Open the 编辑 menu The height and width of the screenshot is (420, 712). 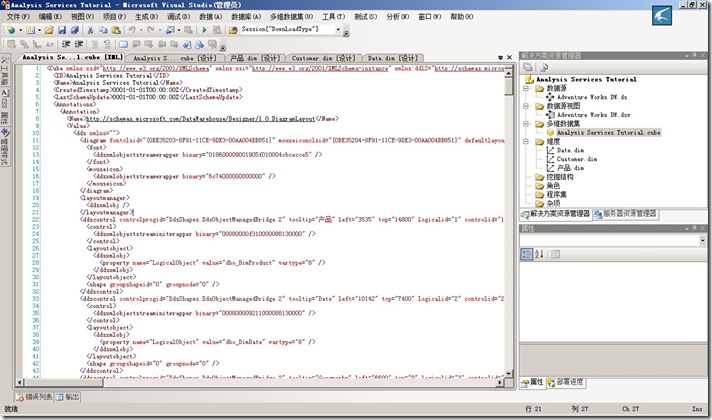tap(50, 16)
